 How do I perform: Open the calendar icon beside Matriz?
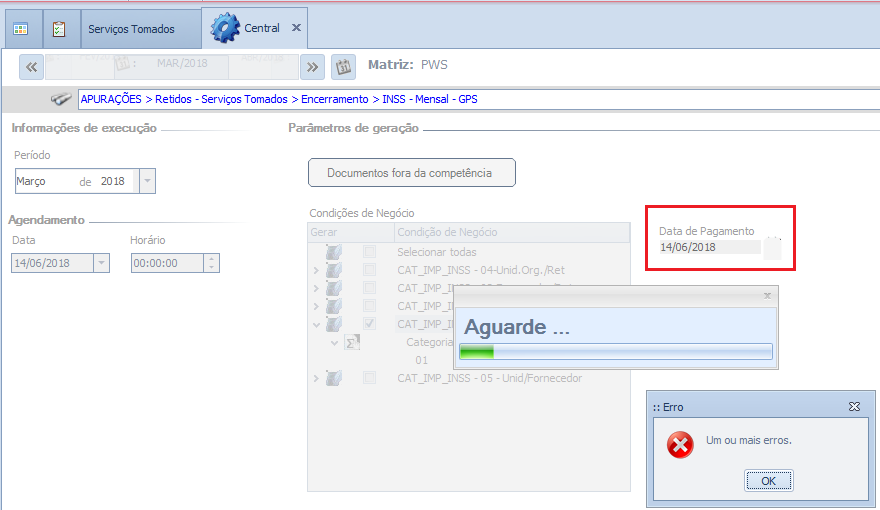[343, 67]
